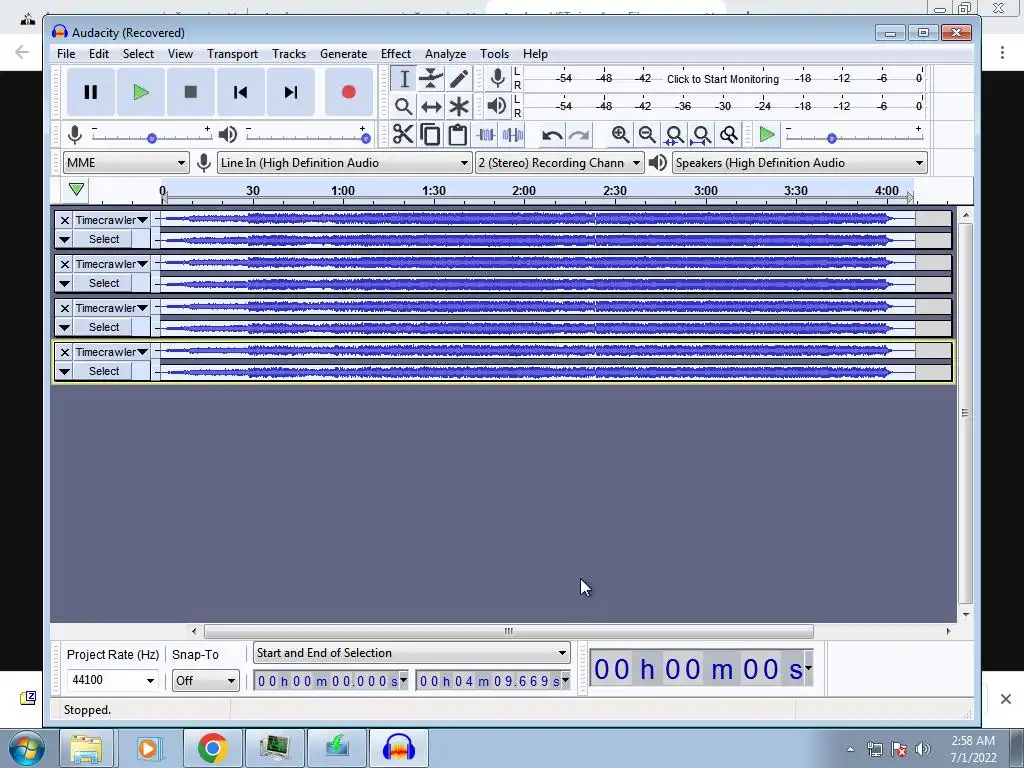The width and height of the screenshot is (1024, 768).
Task: Open the MME audio host dropdown
Action: [x=126, y=163]
